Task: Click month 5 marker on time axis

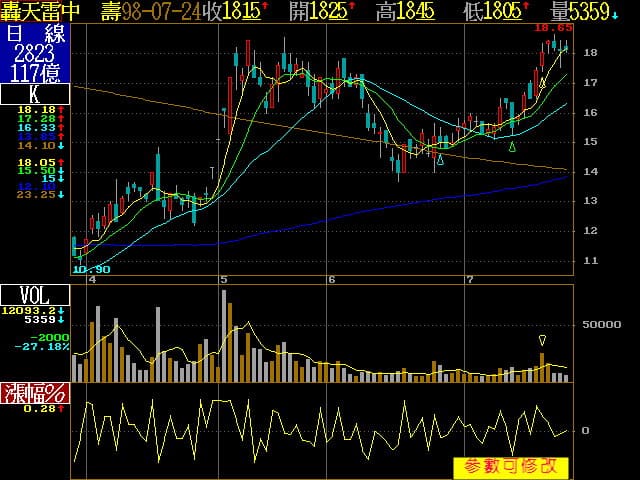Action: [224, 279]
